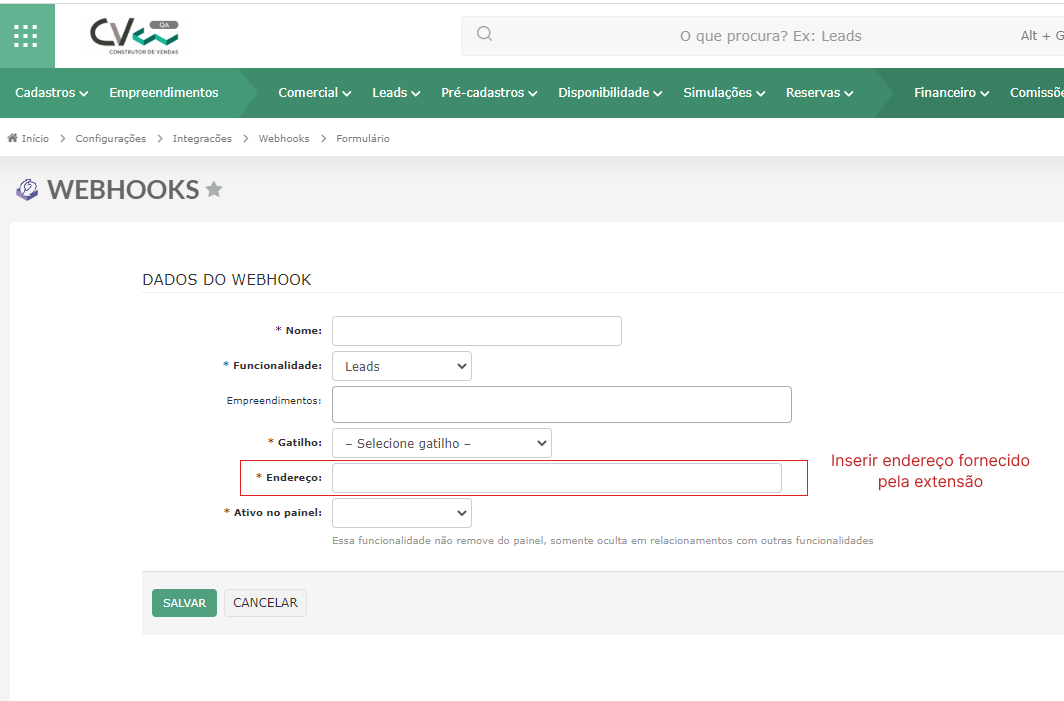Focus the Endereço input field
1064x701 pixels.
point(557,478)
